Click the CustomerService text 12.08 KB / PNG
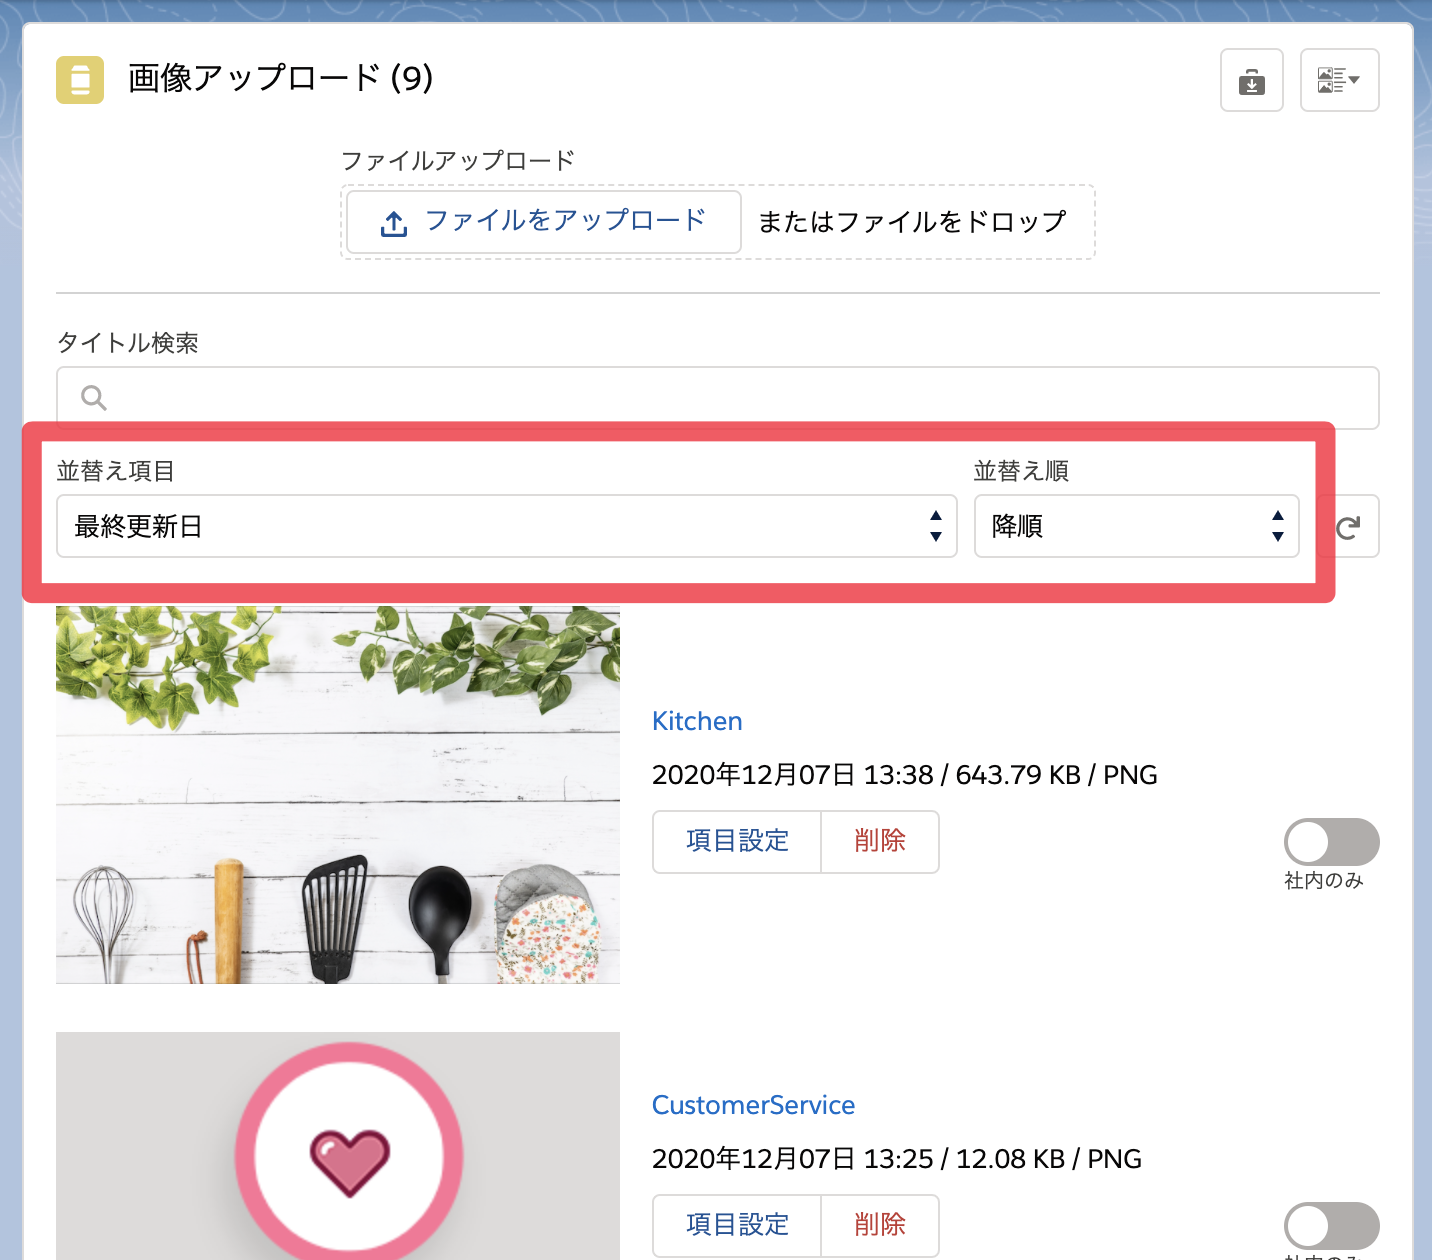Image resolution: width=1432 pixels, height=1260 pixels. [x=1049, y=1159]
